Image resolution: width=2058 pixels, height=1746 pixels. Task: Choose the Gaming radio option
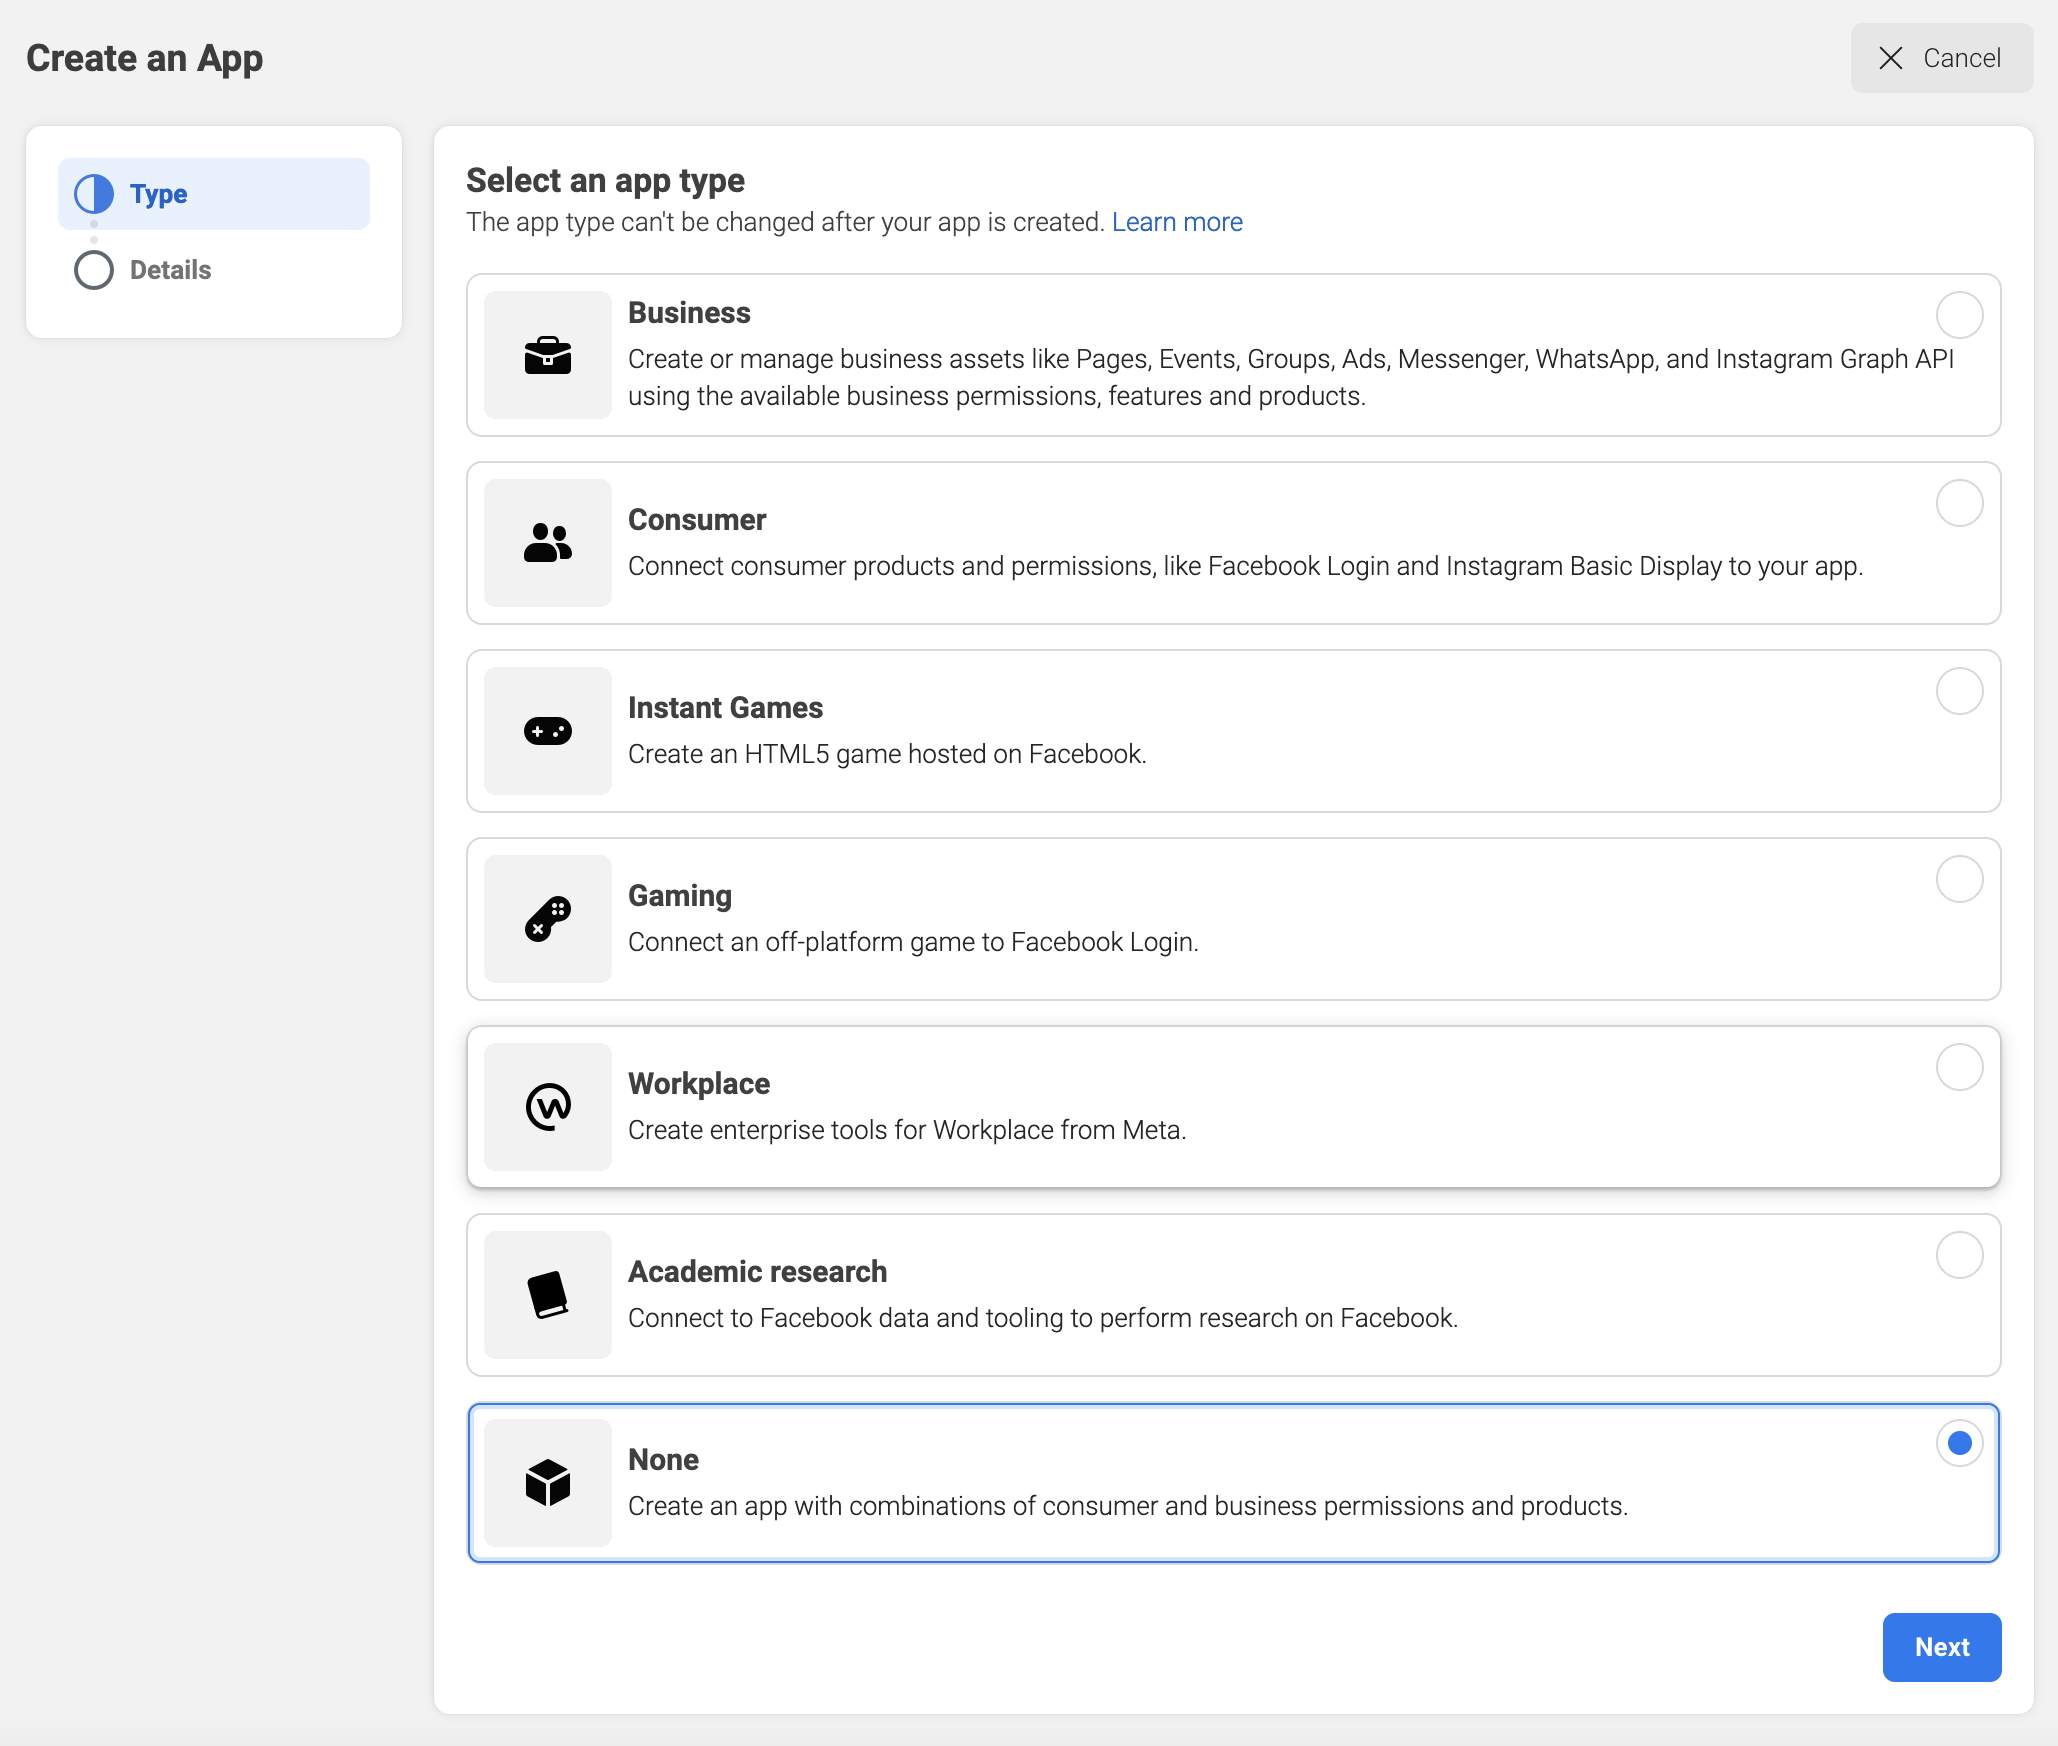1959,879
